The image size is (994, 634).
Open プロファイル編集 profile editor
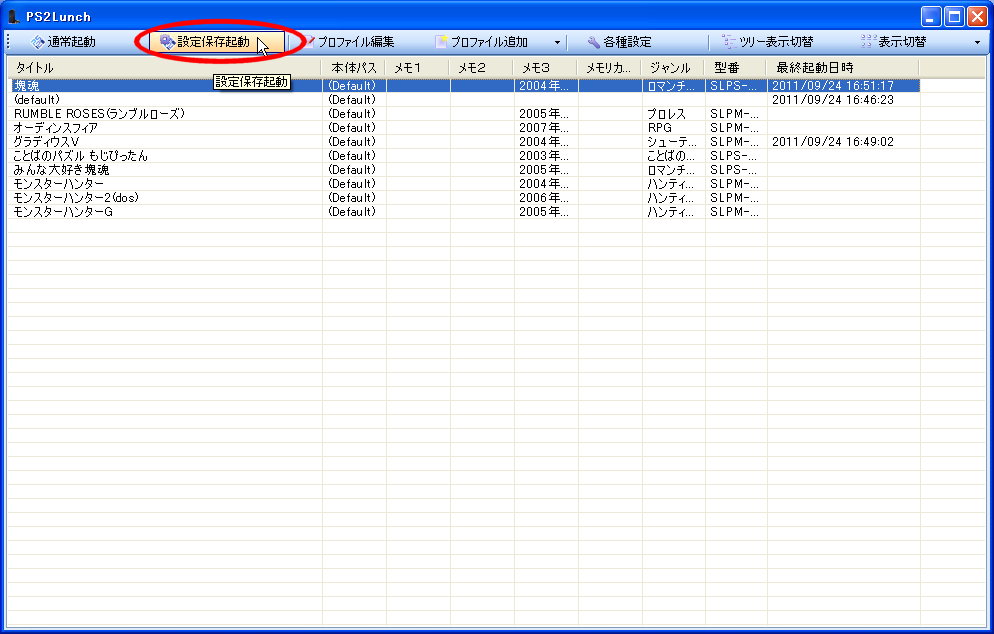click(349, 42)
